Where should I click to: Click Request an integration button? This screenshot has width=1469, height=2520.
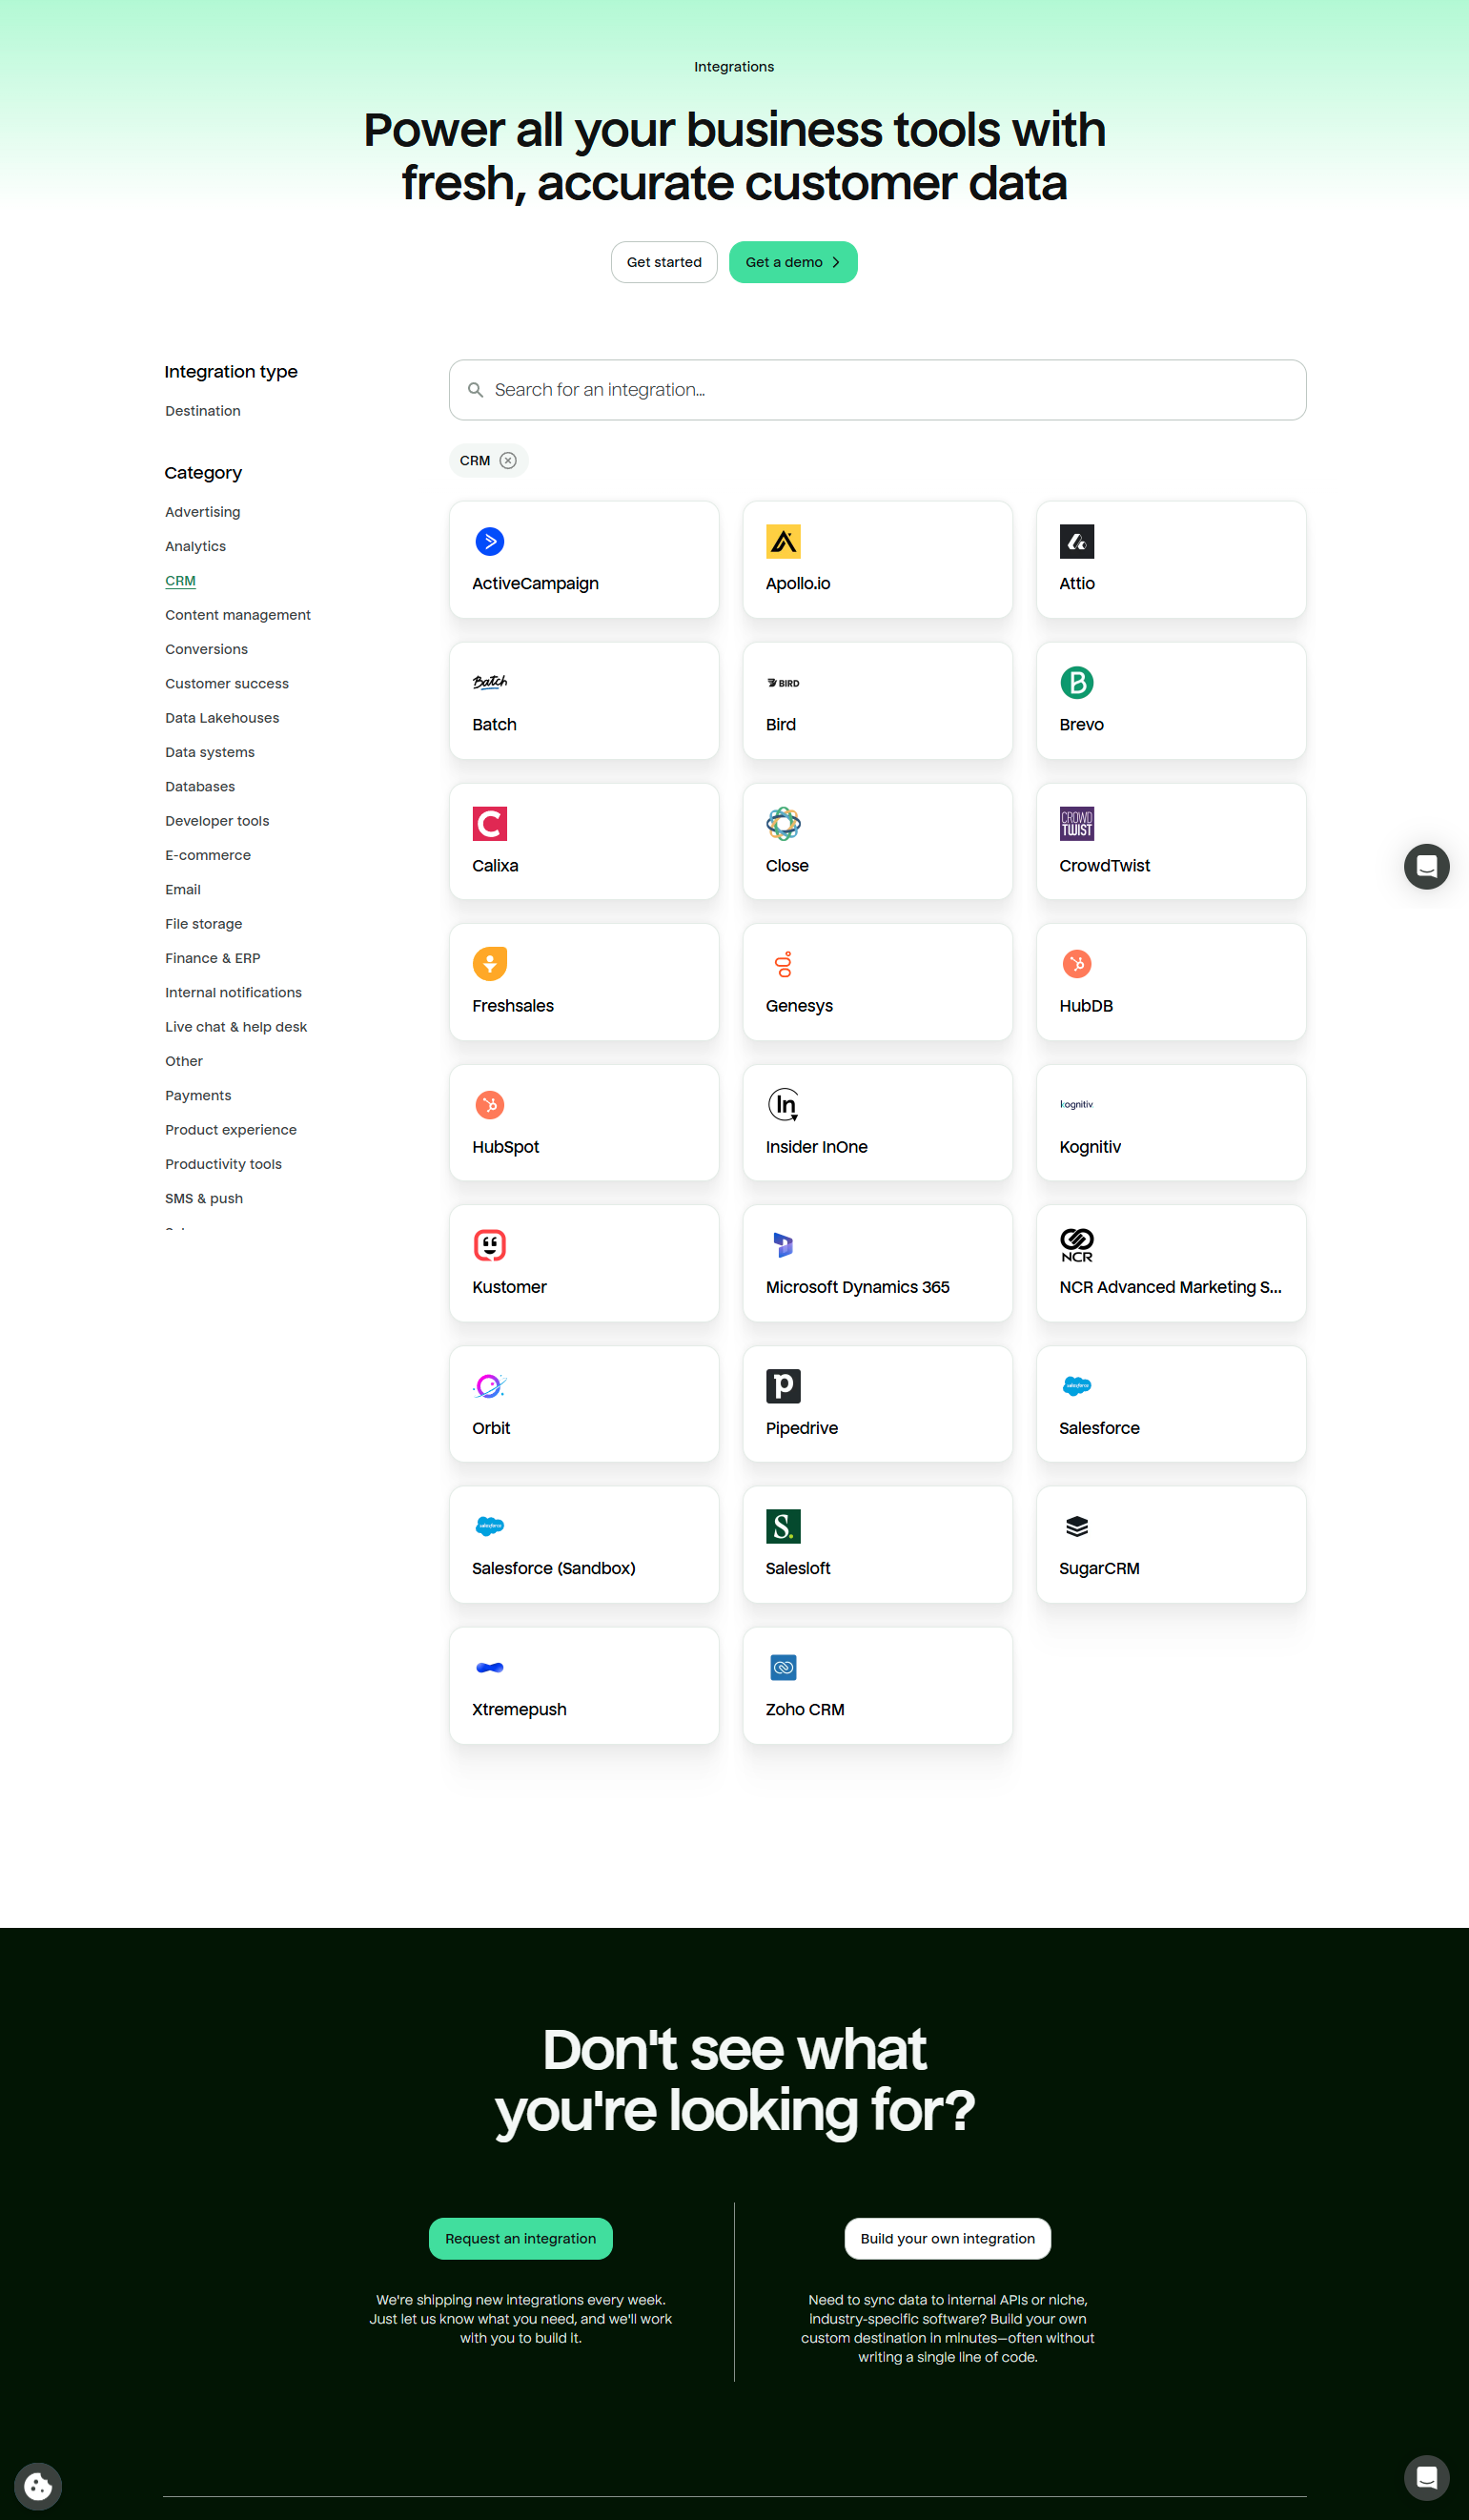(x=520, y=2238)
